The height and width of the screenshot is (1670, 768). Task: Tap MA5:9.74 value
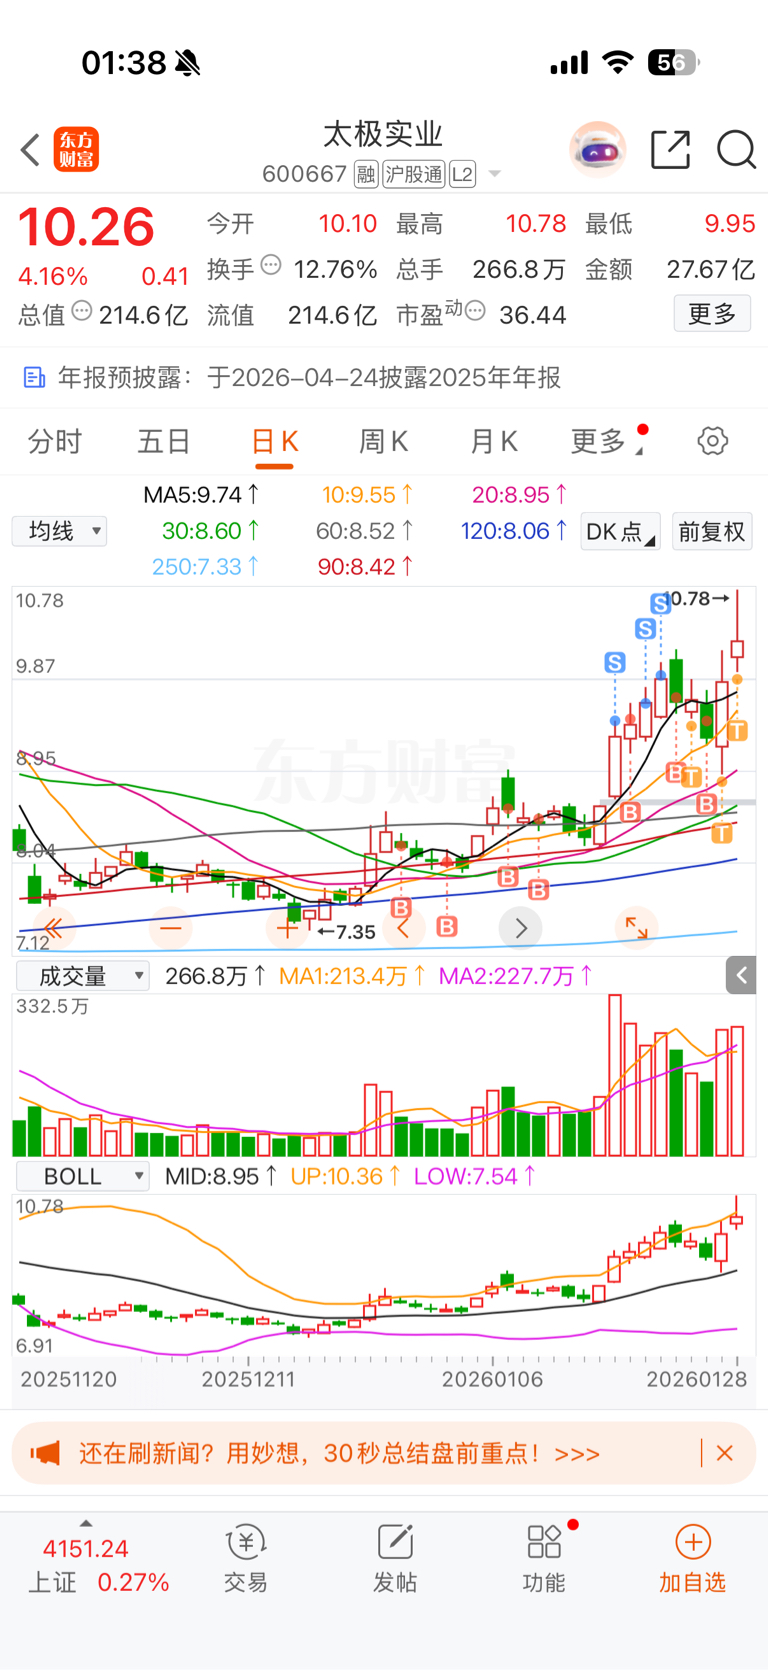pos(201,495)
